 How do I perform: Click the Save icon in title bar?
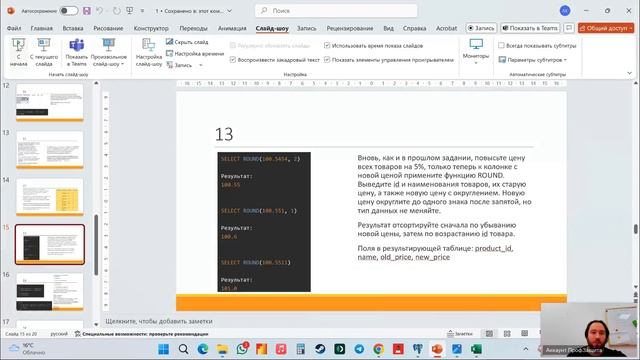87,11
